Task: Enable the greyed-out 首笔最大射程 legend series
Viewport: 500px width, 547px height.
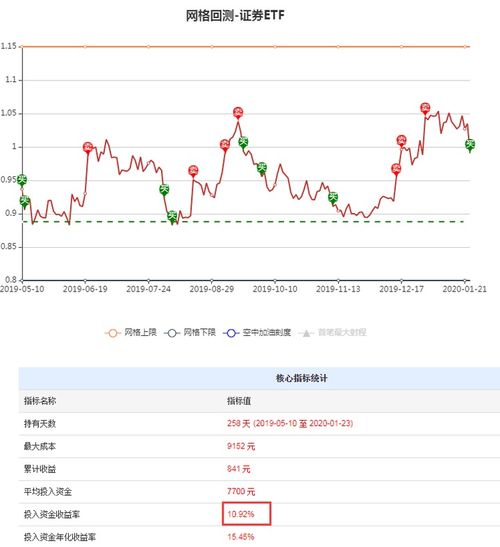Action: [x=332, y=332]
